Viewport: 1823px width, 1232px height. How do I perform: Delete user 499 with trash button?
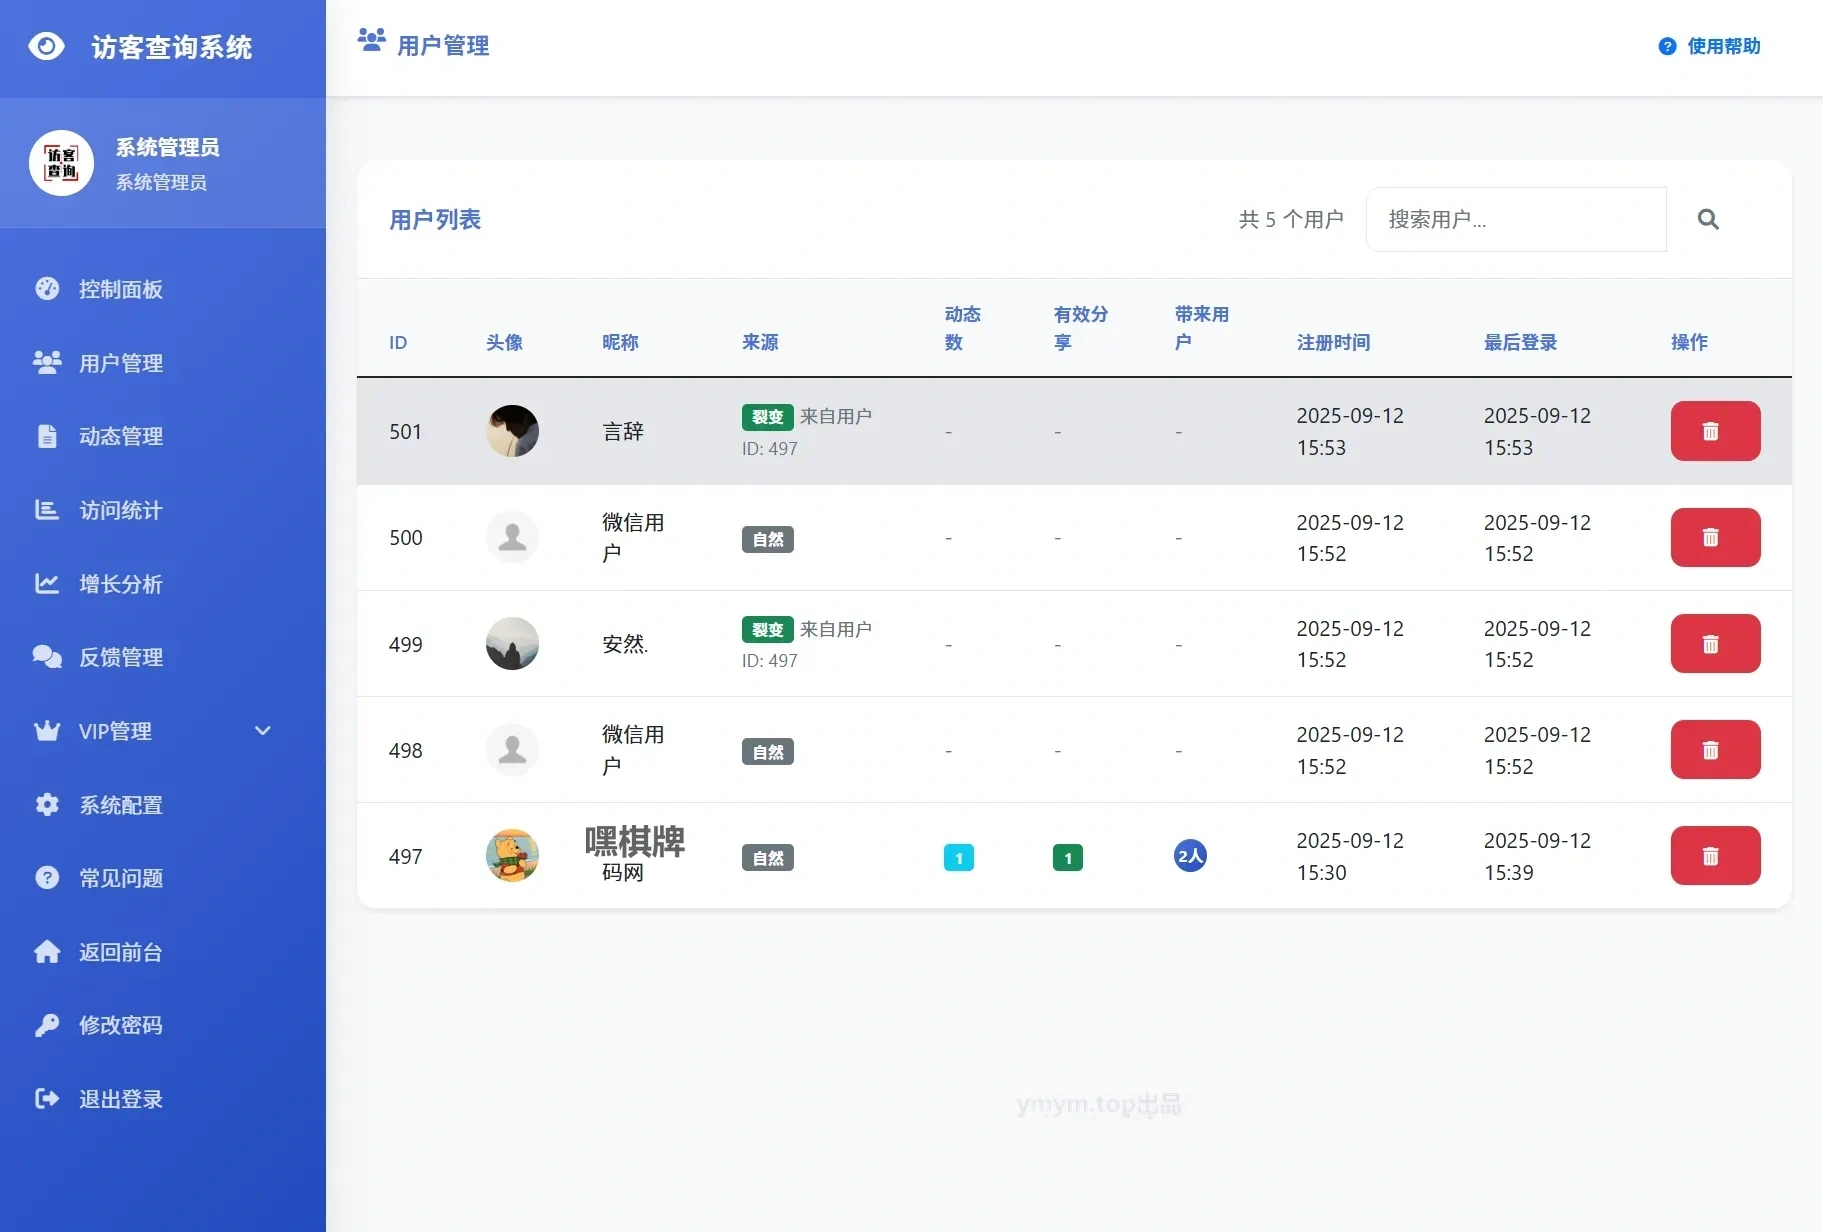tap(1715, 643)
